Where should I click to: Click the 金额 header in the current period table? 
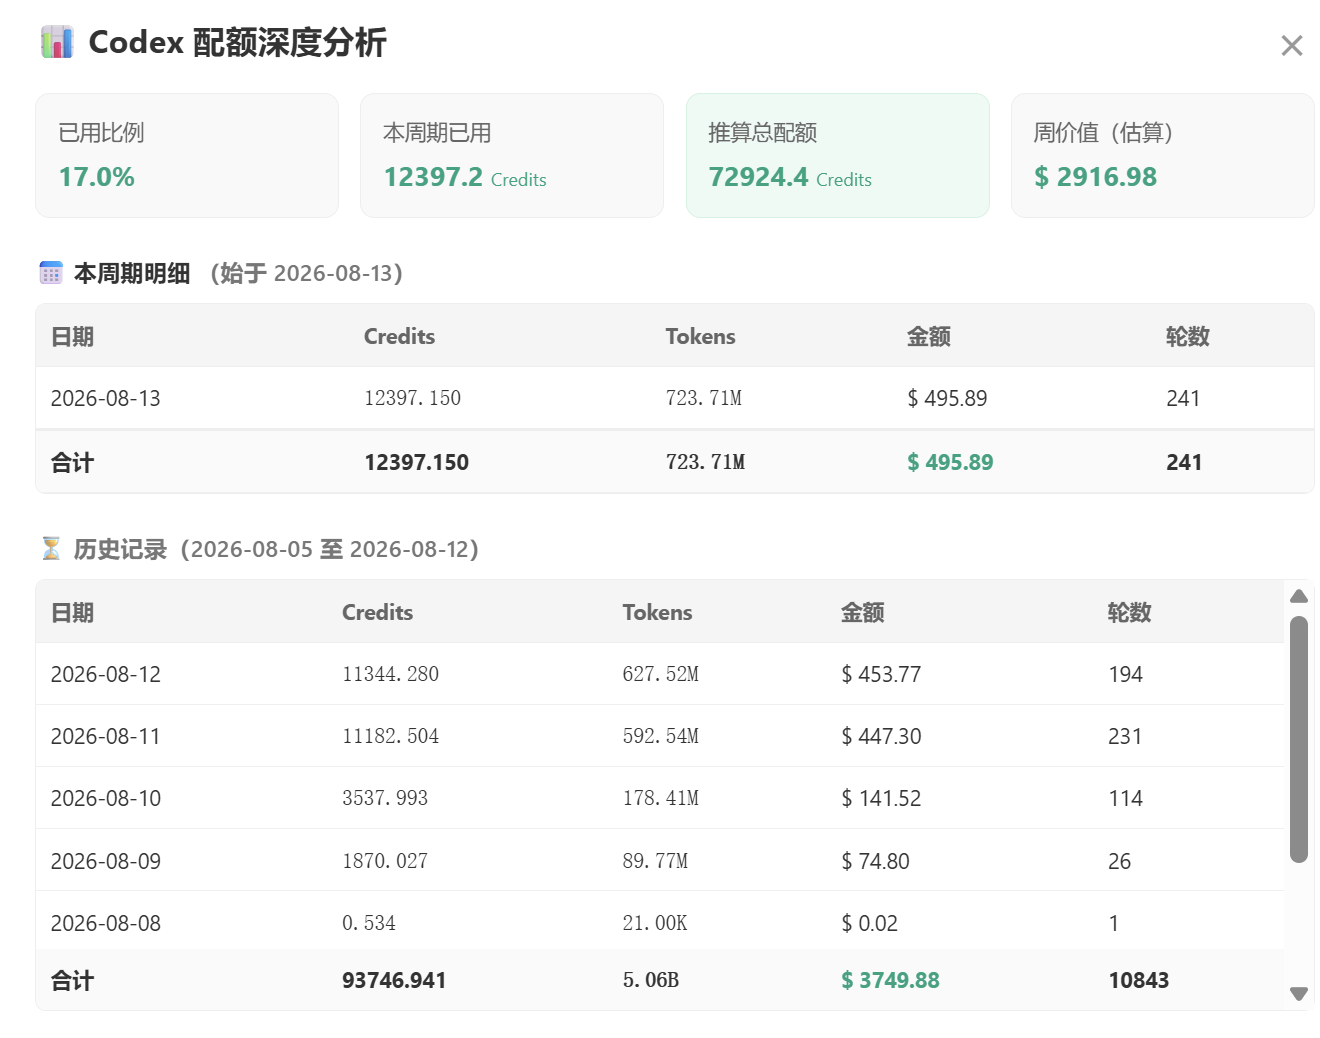tap(928, 337)
